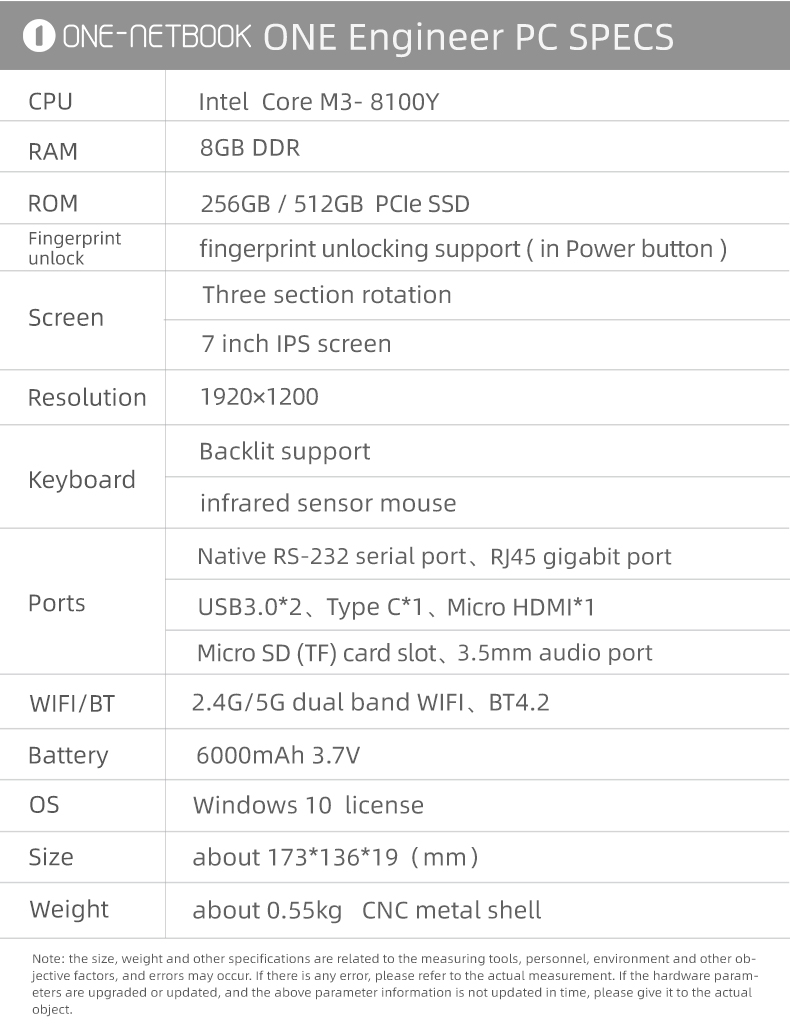Click the 256GB / 512GB PCIe SSD text
The height and width of the screenshot is (1027, 790).
[x=334, y=204]
